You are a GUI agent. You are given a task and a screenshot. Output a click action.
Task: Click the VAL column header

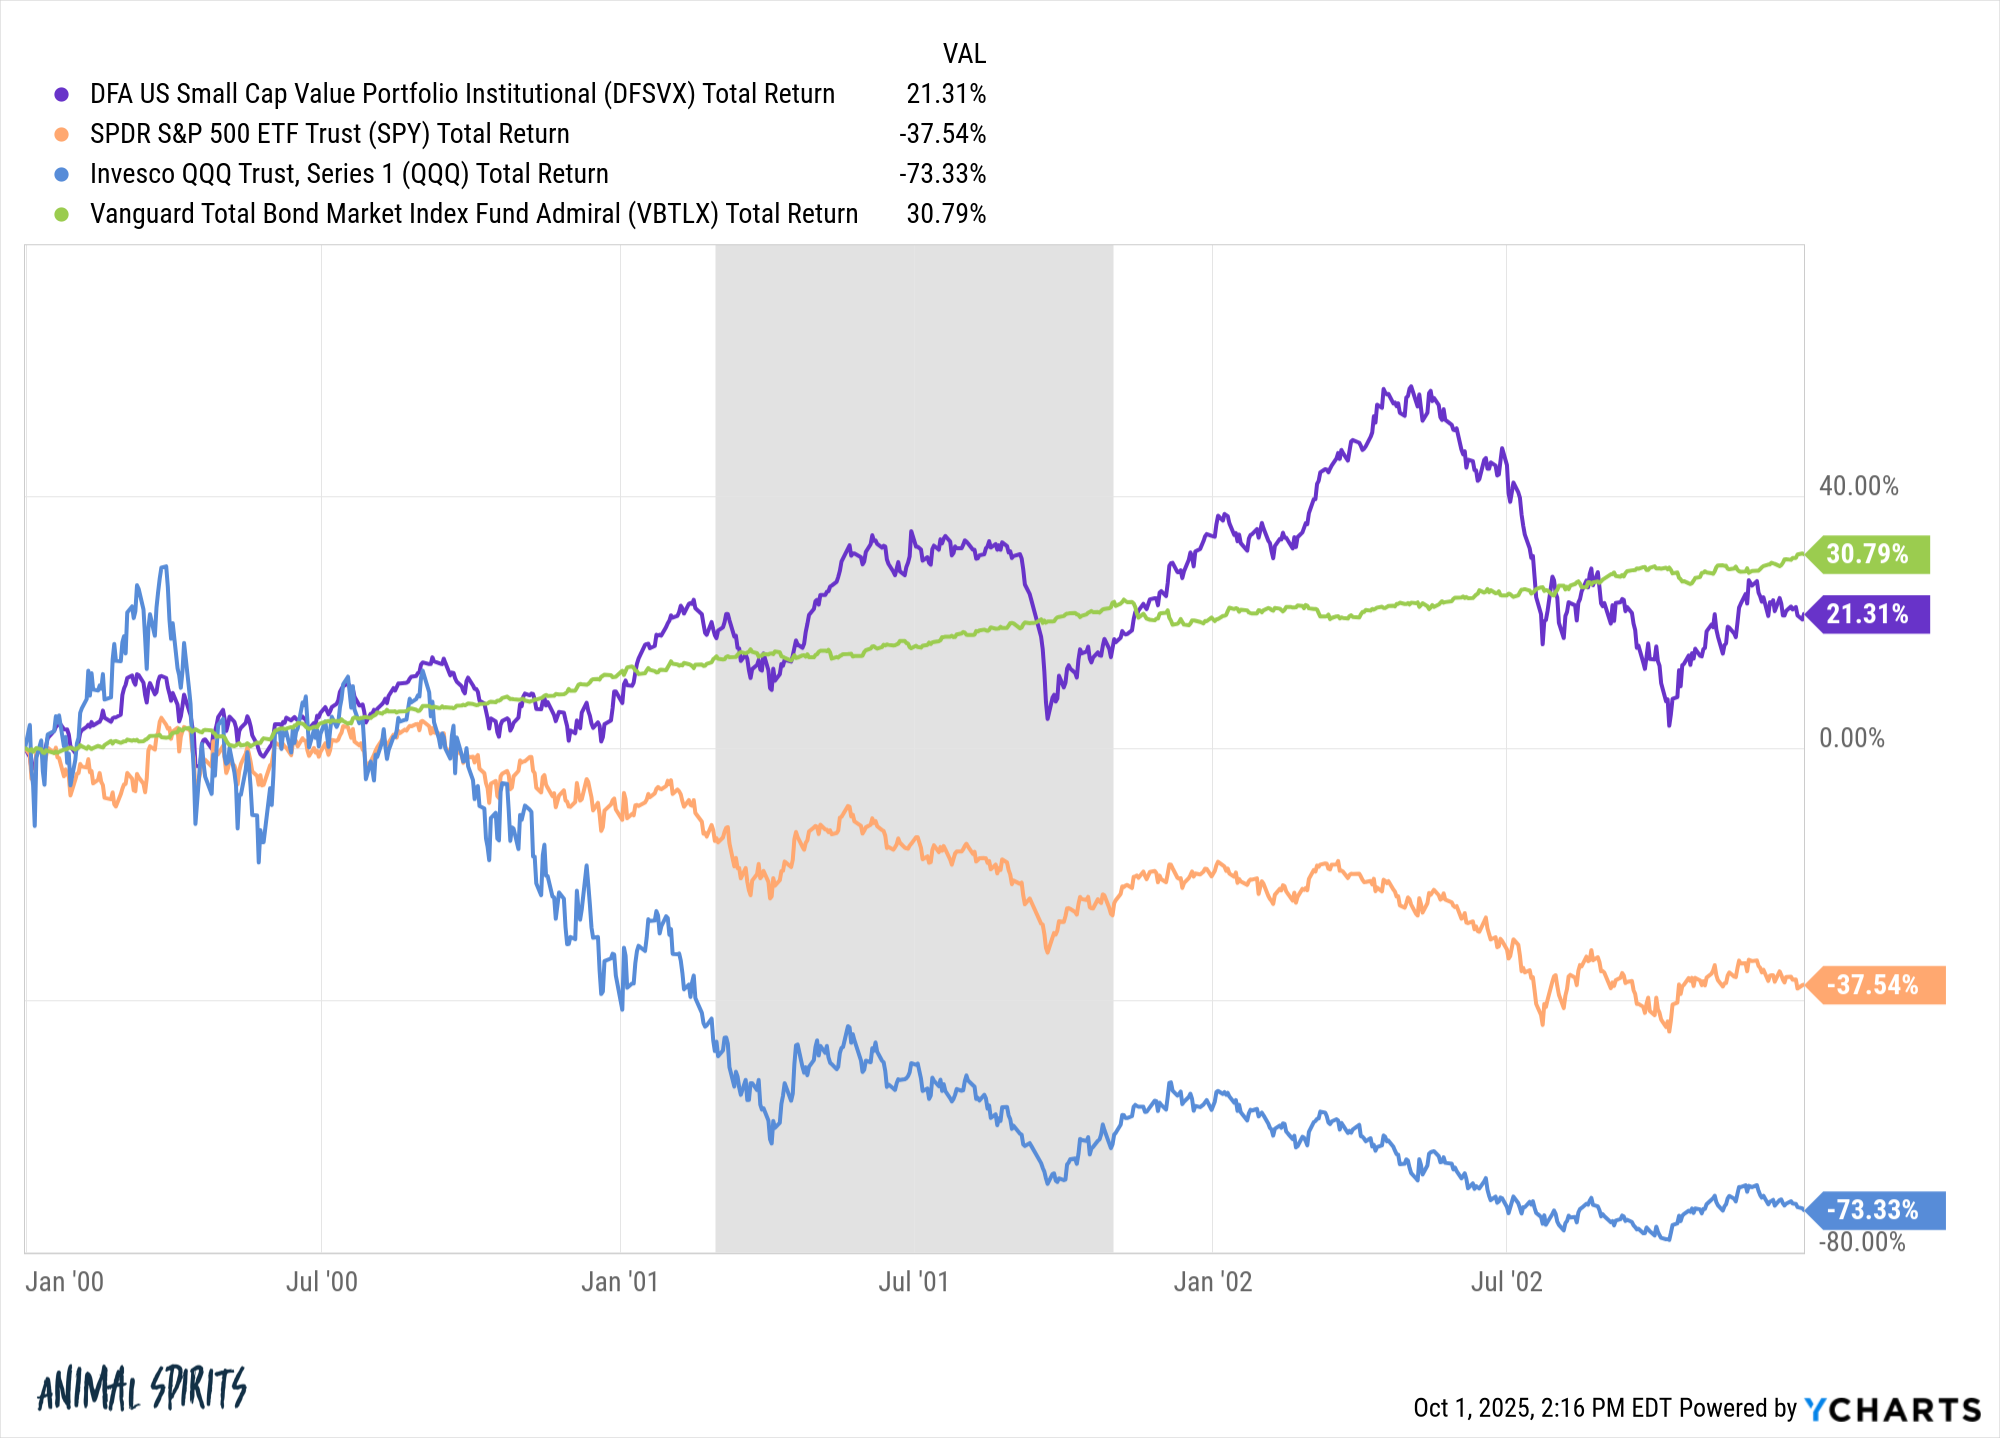pos(964,53)
